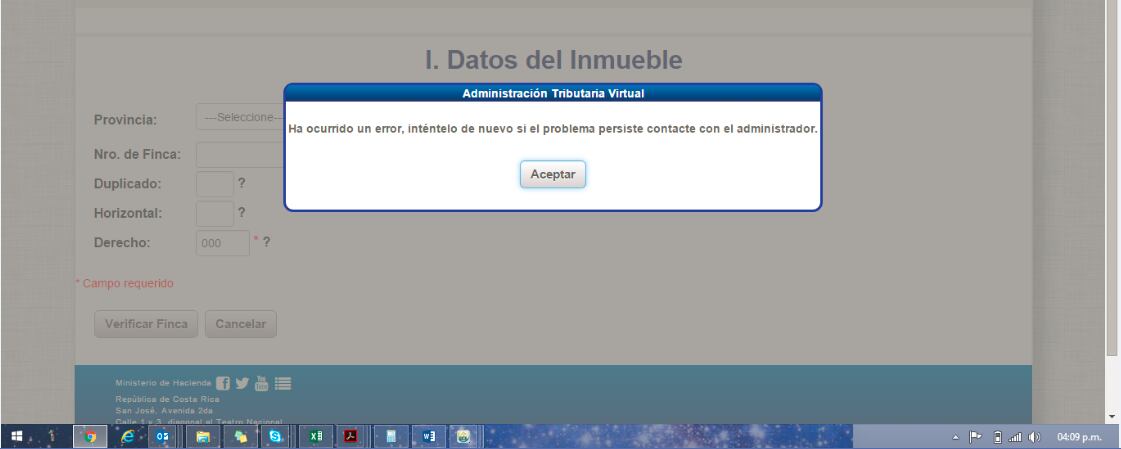Open Skype from the taskbar
The image size is (1121, 449).
coord(275,436)
